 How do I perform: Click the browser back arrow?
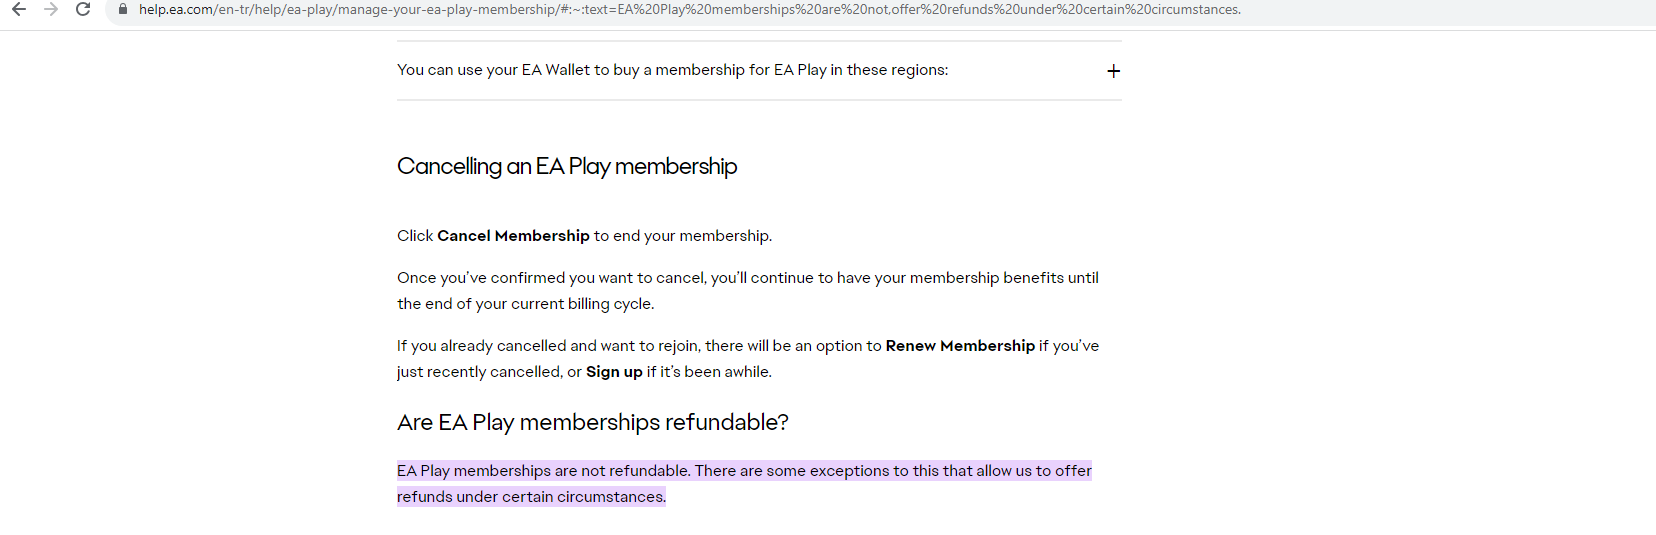19,9
